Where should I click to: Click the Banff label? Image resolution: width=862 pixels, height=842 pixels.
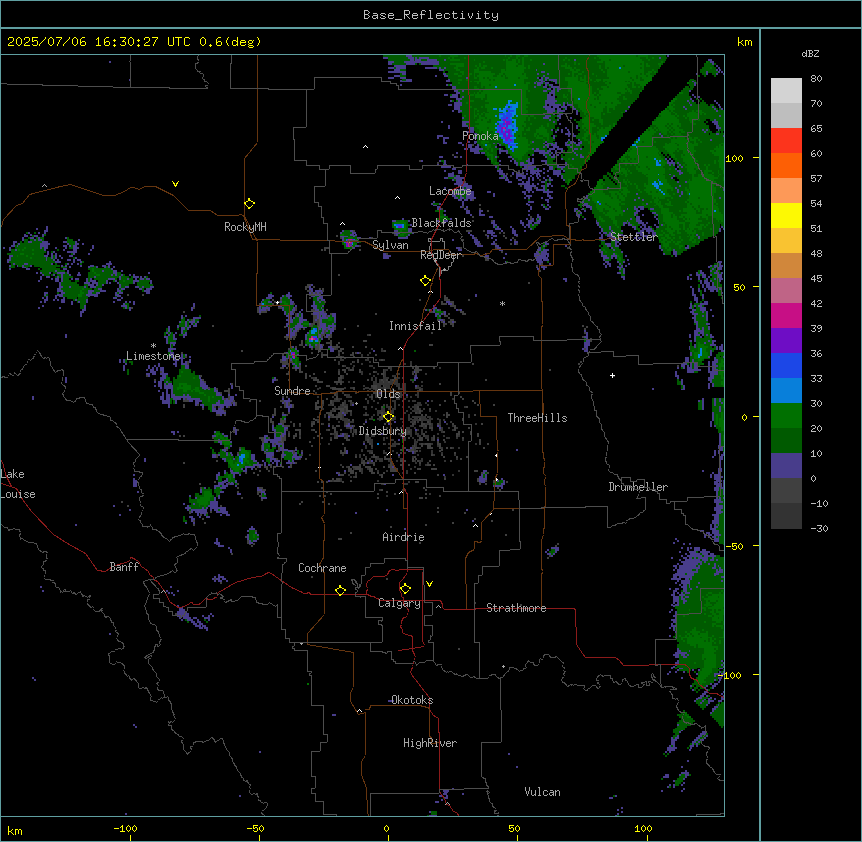124,567
